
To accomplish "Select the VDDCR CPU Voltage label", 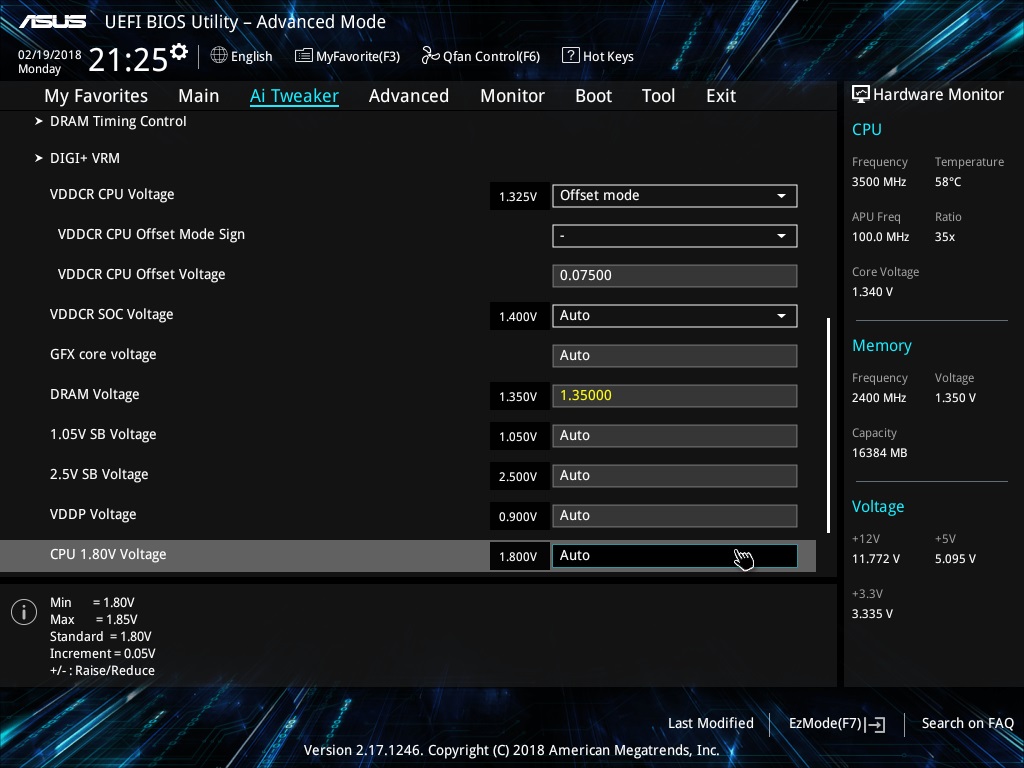I will (x=112, y=195).
